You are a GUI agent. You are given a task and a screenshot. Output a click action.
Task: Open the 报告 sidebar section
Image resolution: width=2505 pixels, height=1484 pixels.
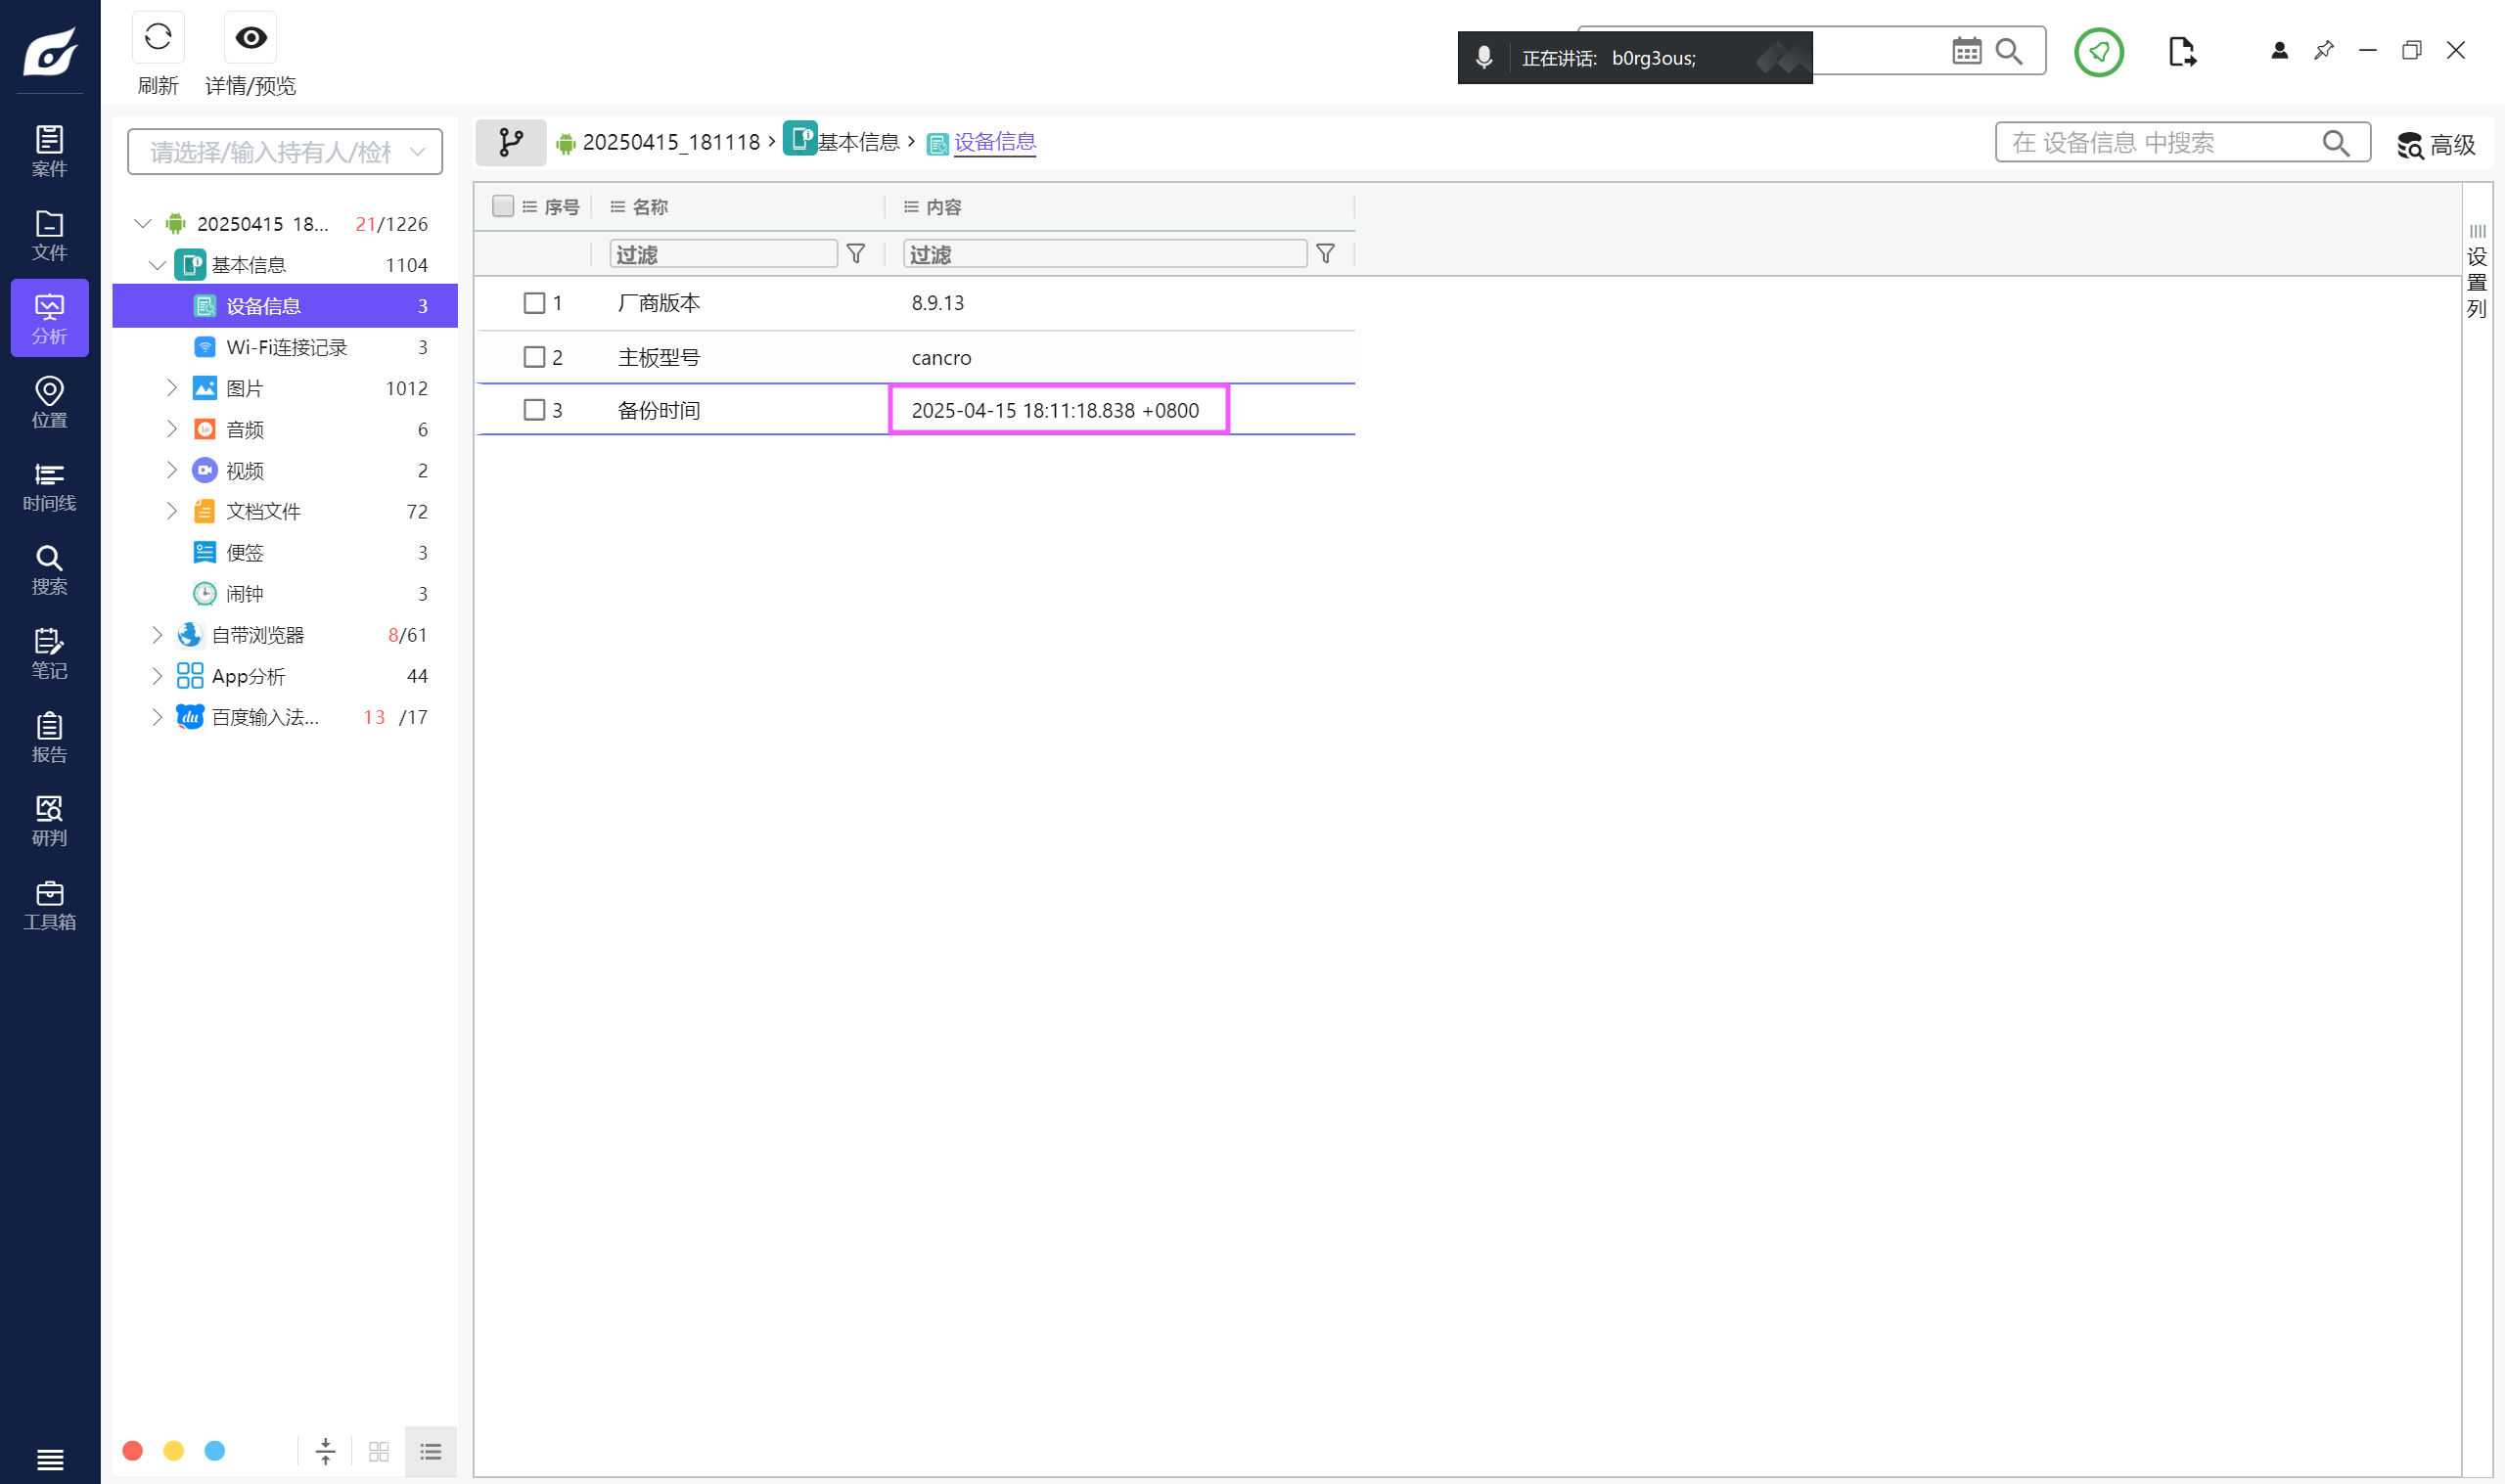click(49, 737)
